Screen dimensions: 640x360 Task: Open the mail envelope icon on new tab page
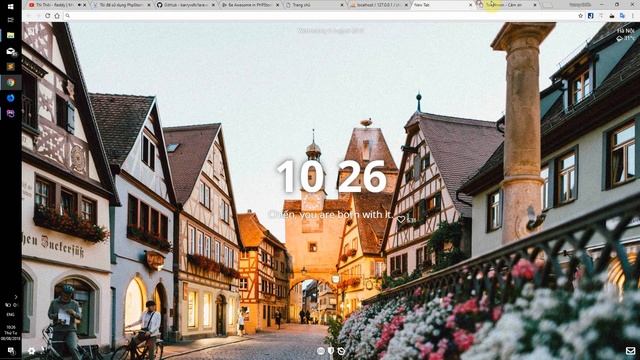pos(630,351)
